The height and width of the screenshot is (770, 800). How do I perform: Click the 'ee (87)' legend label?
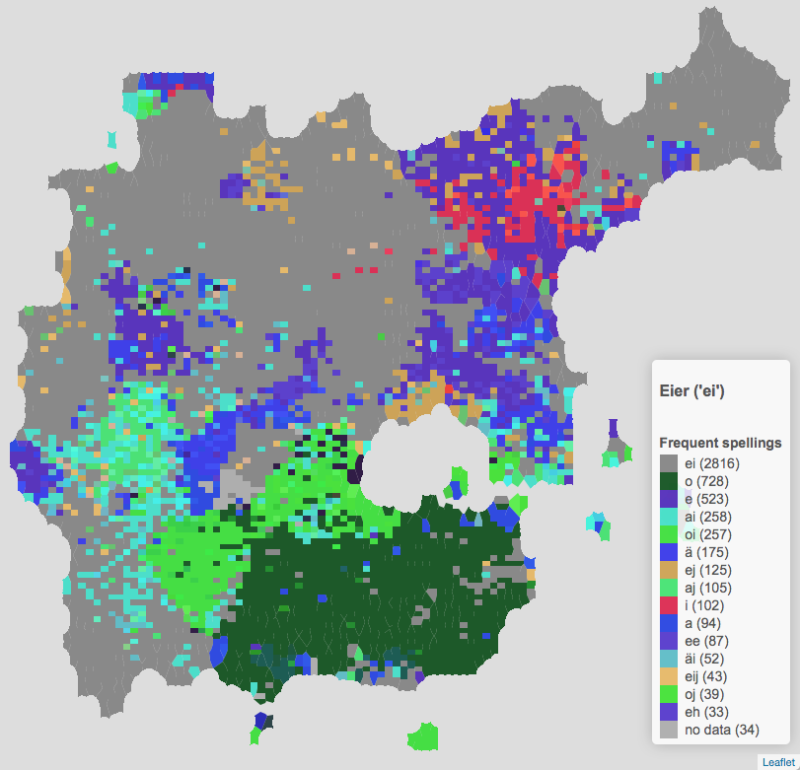[707, 641]
